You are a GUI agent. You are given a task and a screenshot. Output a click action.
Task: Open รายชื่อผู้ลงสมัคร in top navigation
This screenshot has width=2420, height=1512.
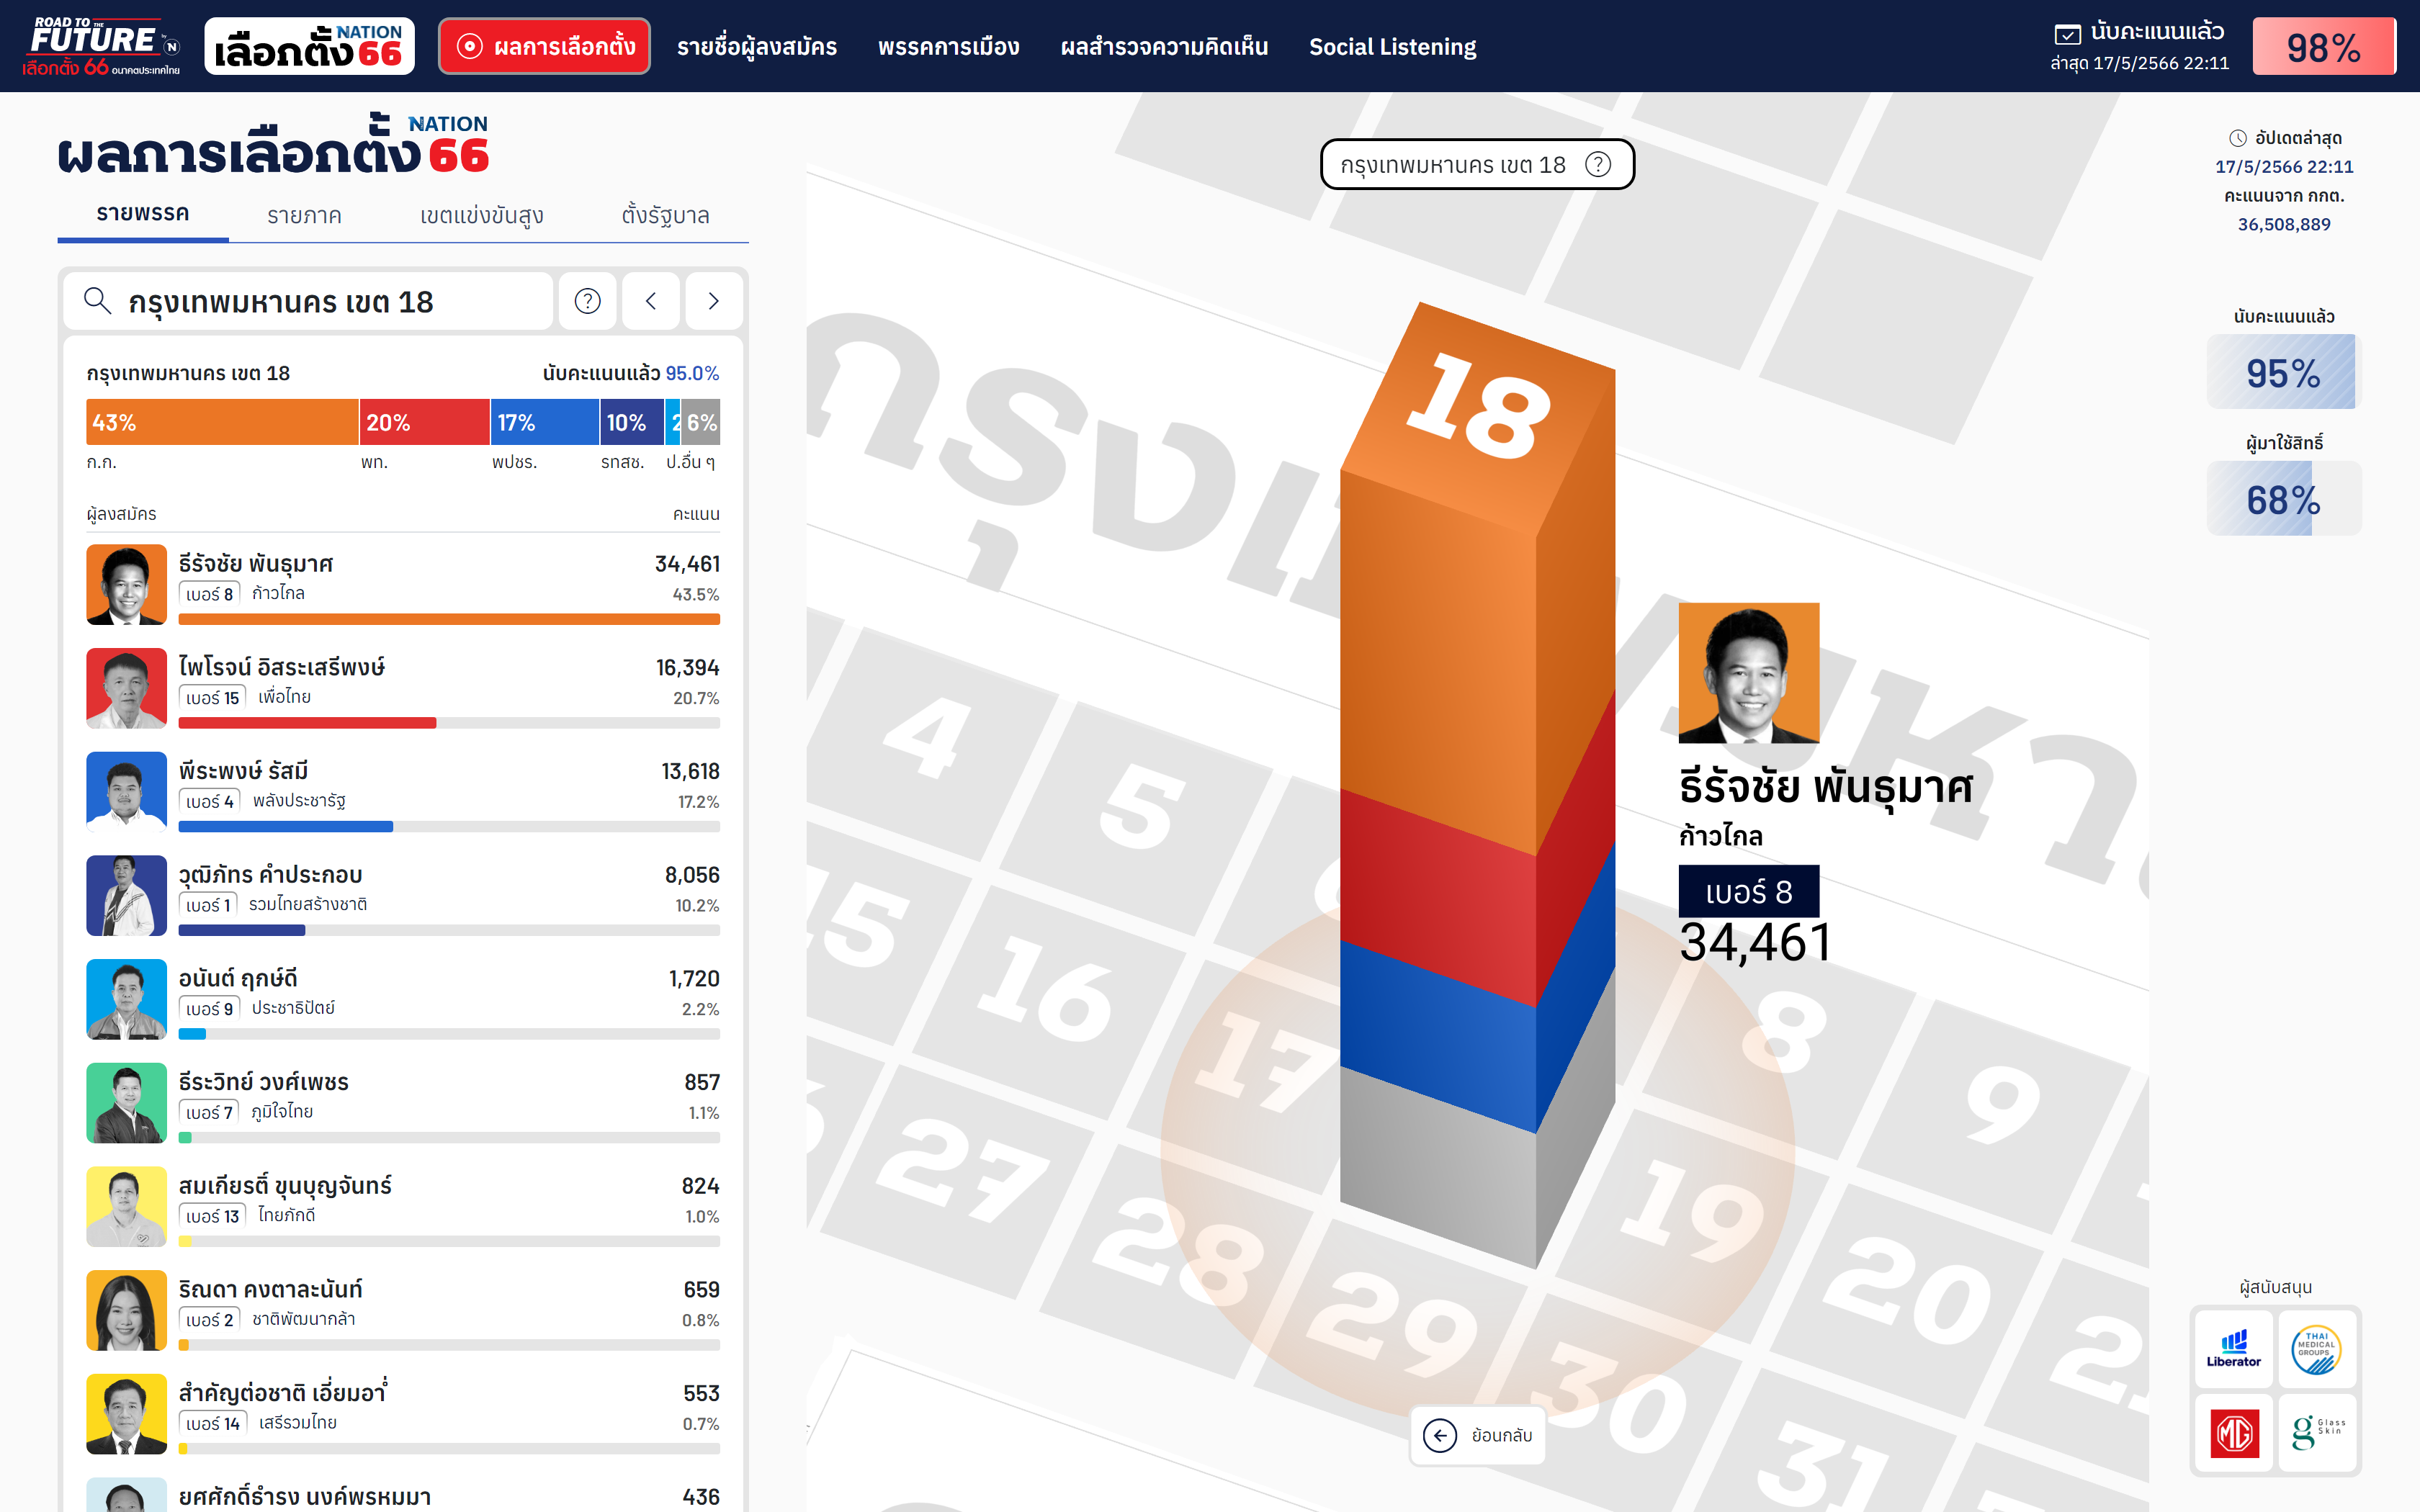click(756, 47)
